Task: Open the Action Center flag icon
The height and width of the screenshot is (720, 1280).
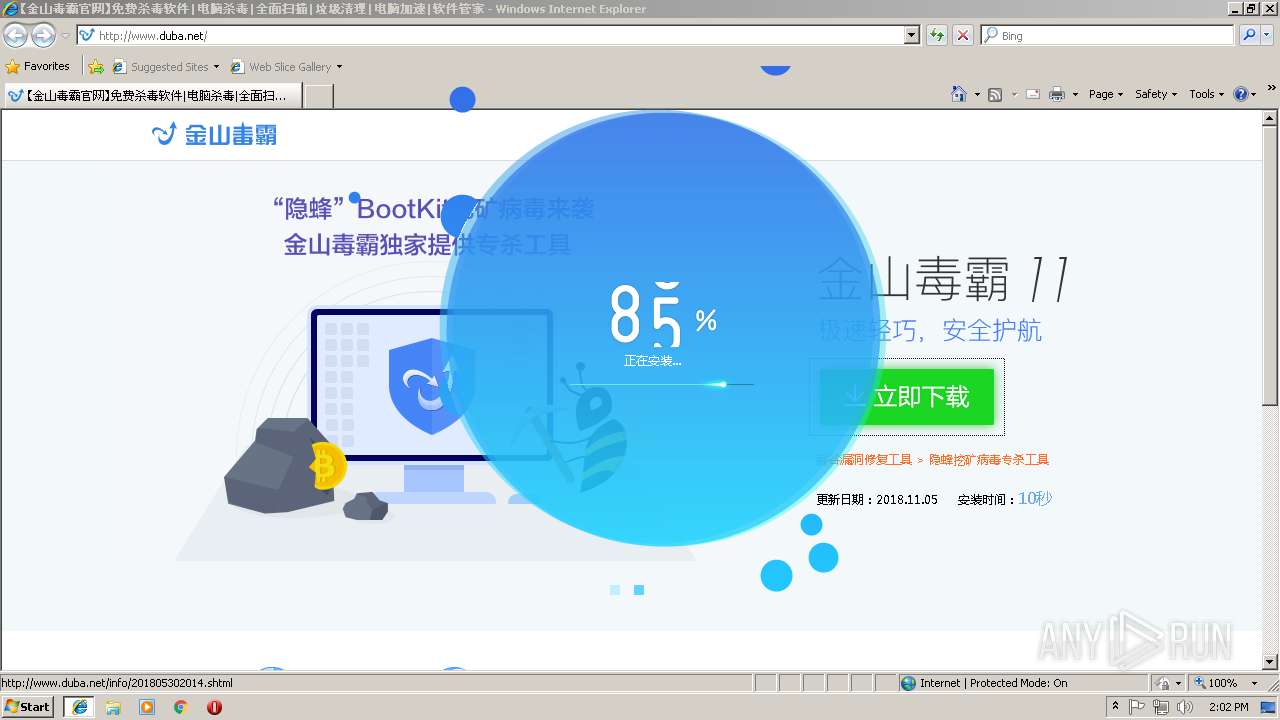Action: click(x=1138, y=707)
